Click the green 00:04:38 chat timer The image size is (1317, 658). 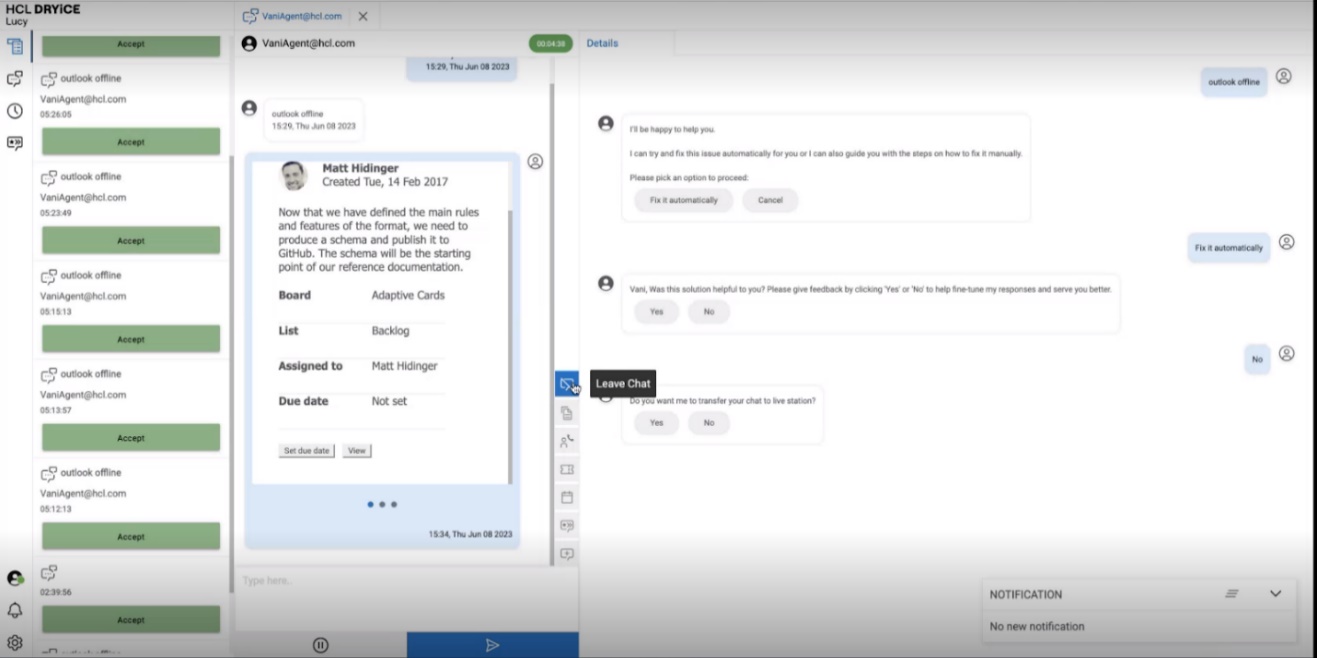(550, 44)
